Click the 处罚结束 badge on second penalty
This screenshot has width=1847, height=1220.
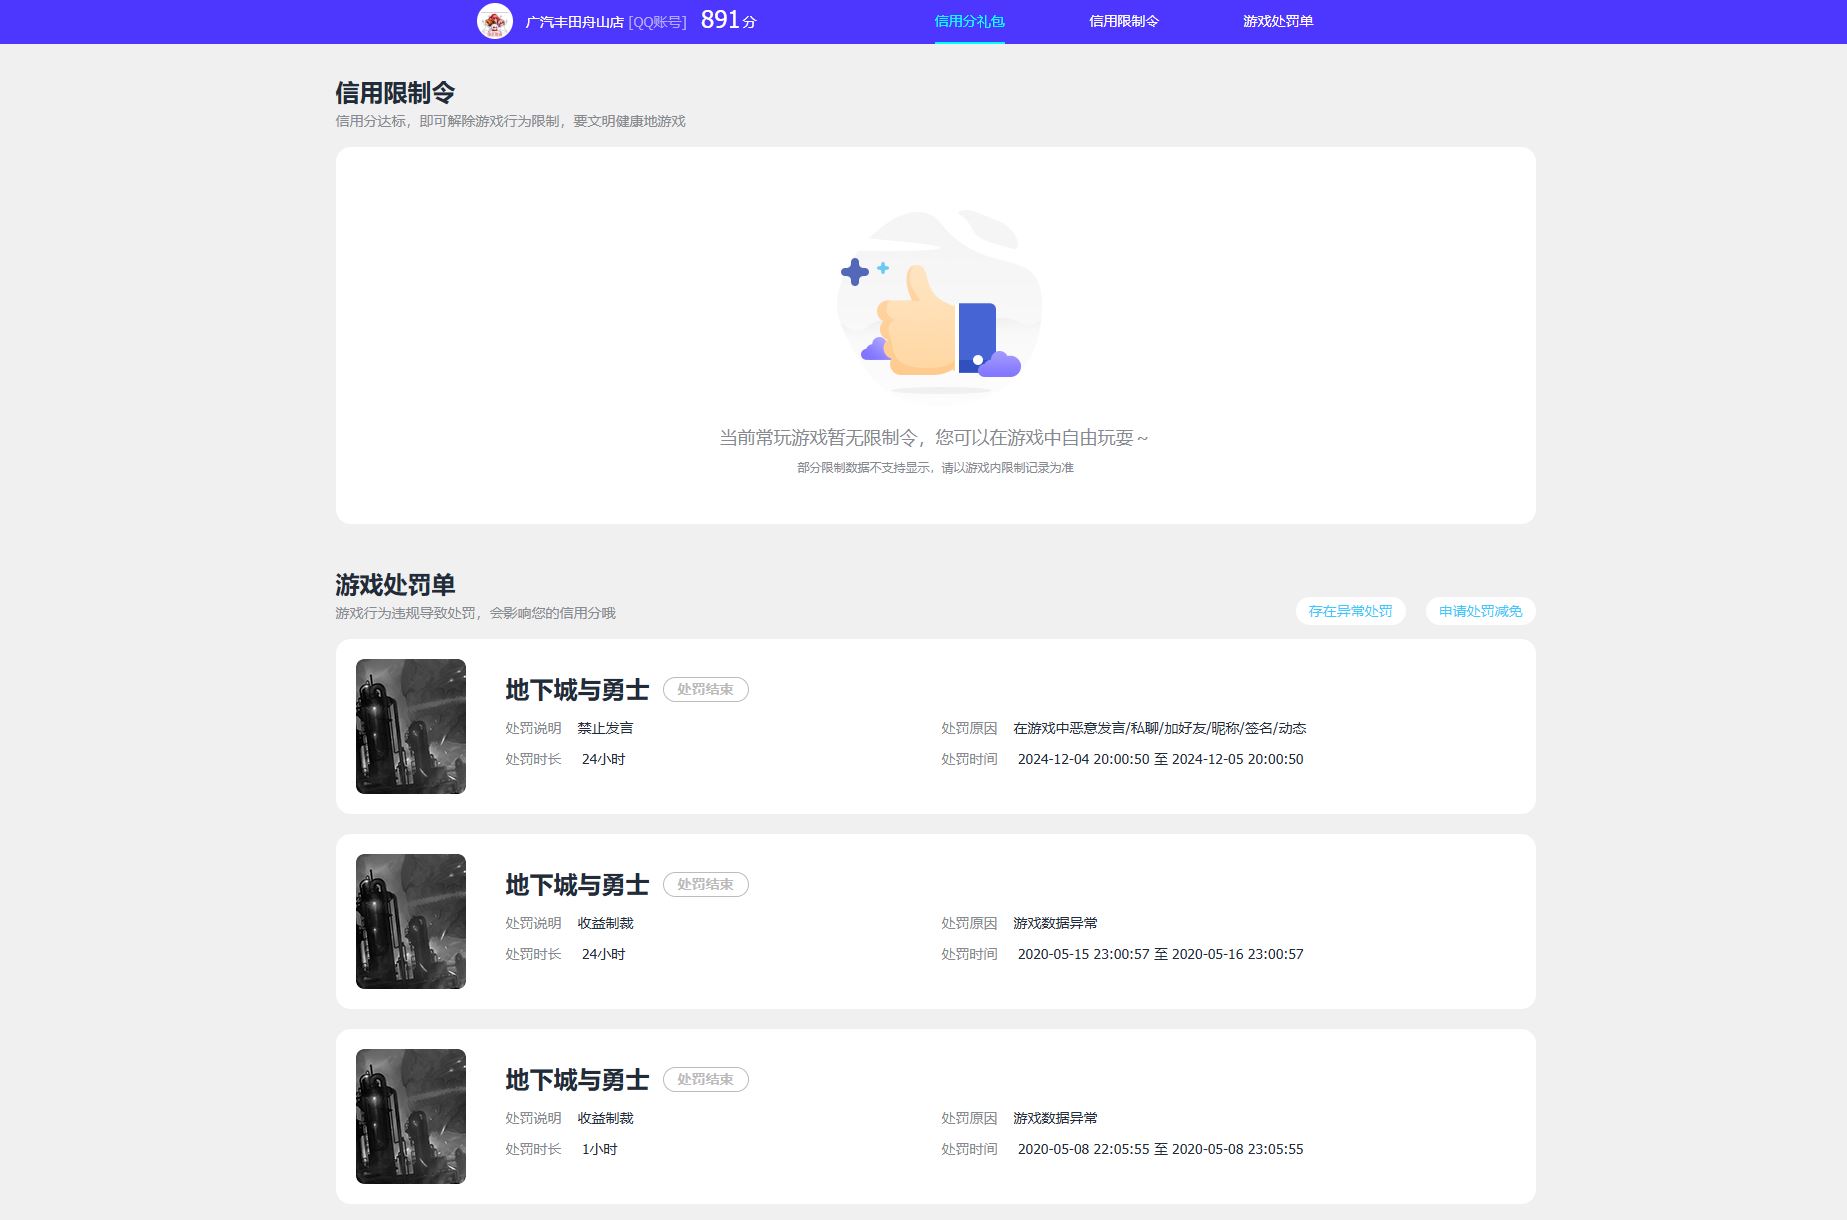[x=706, y=884]
